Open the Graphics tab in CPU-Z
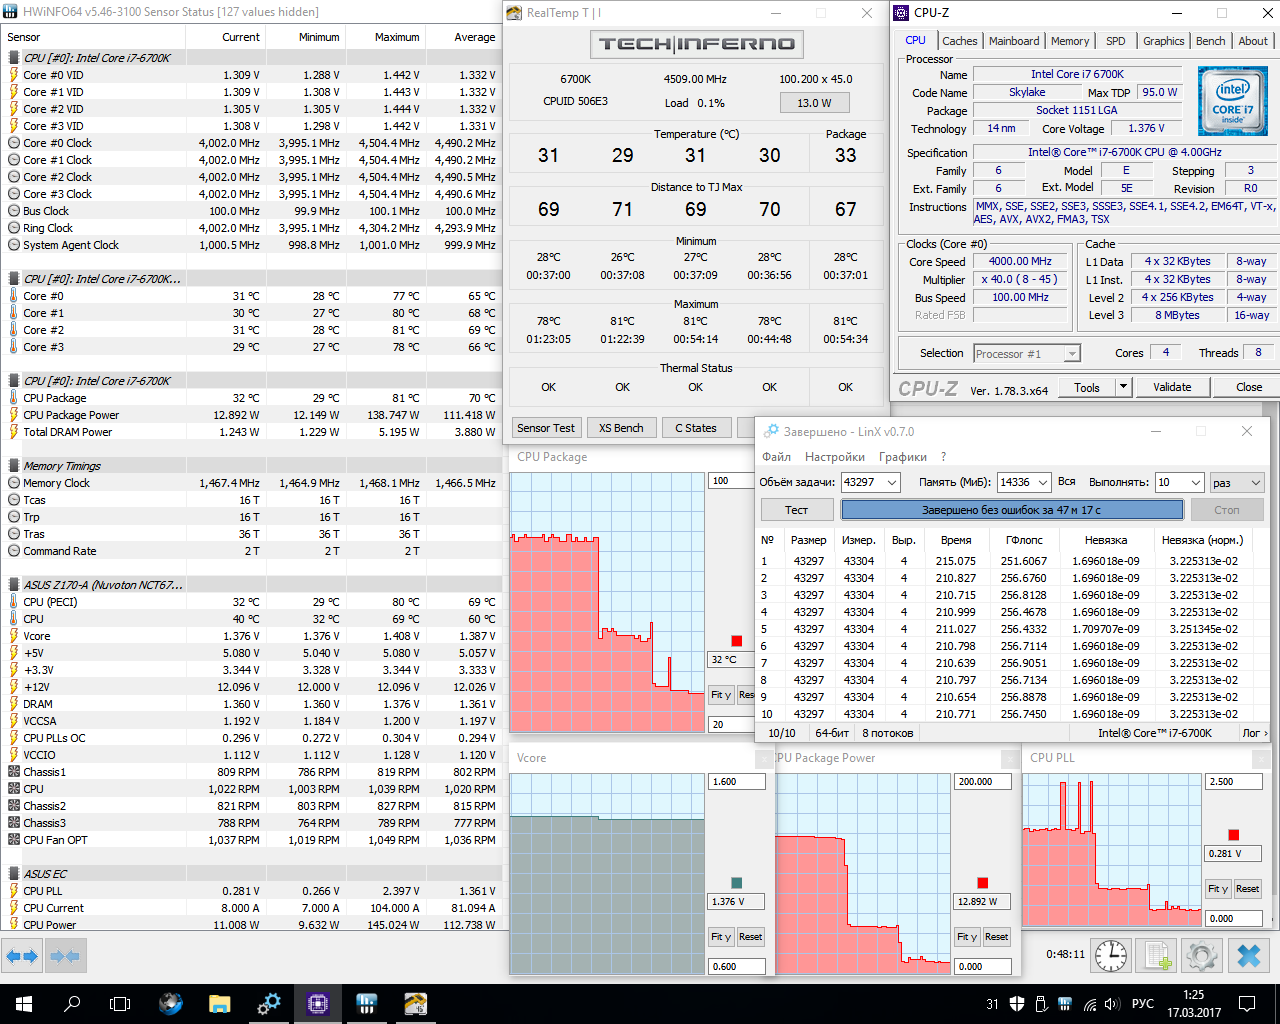 1164,41
